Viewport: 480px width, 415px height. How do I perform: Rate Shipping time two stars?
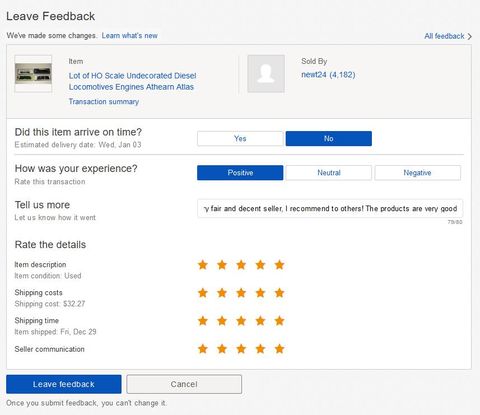coord(222,321)
